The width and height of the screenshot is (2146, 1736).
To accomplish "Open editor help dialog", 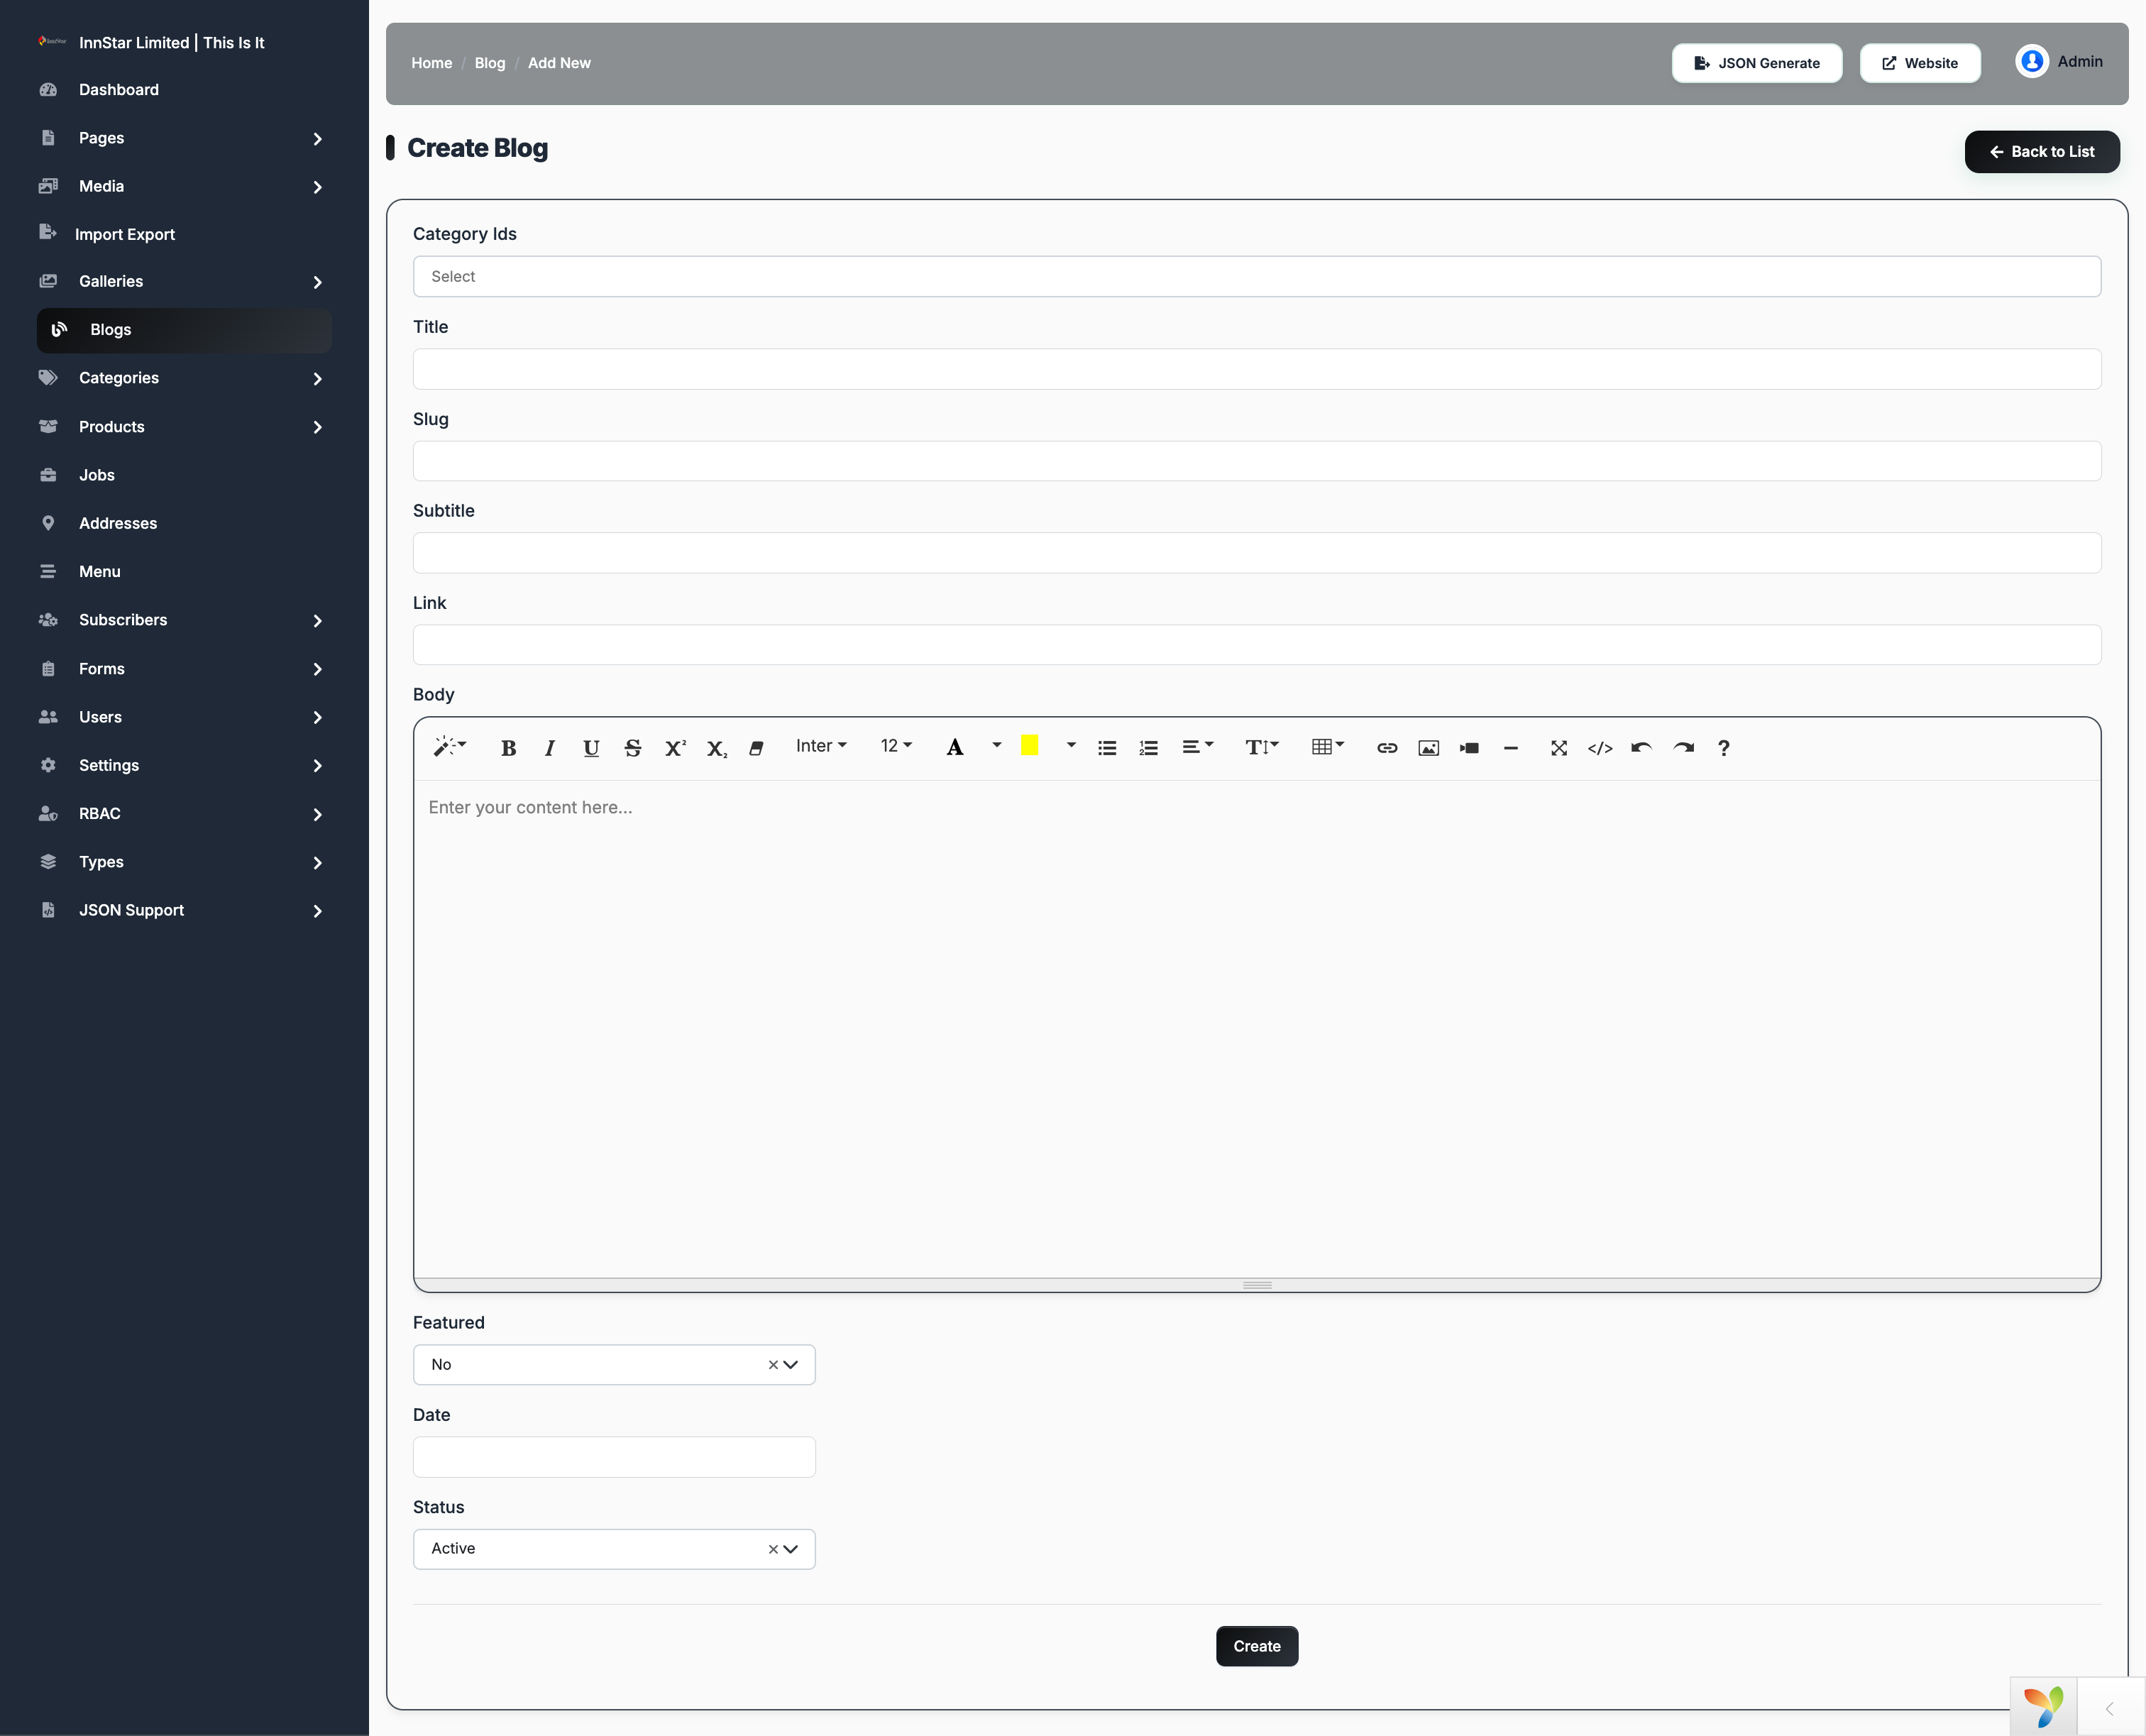I will click(x=1724, y=748).
